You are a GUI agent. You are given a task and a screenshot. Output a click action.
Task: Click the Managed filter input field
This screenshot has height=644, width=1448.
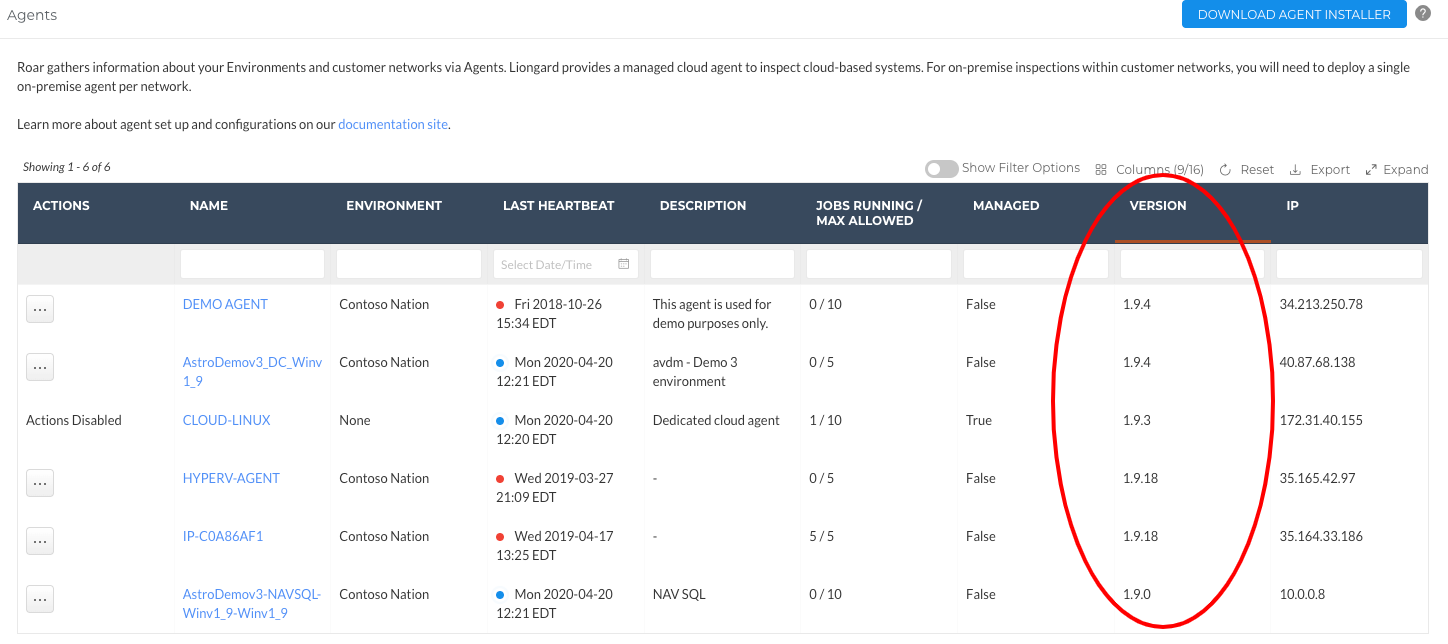(1036, 264)
